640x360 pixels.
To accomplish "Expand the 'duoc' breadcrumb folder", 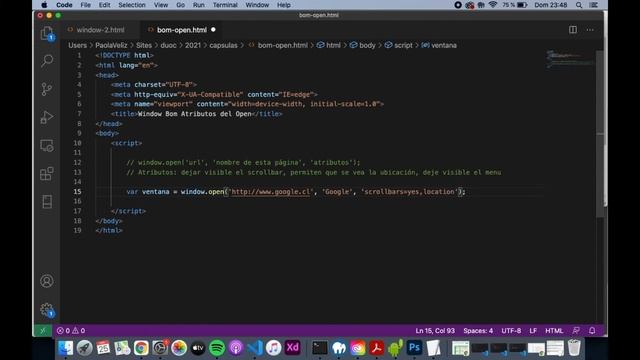I will (x=168, y=45).
